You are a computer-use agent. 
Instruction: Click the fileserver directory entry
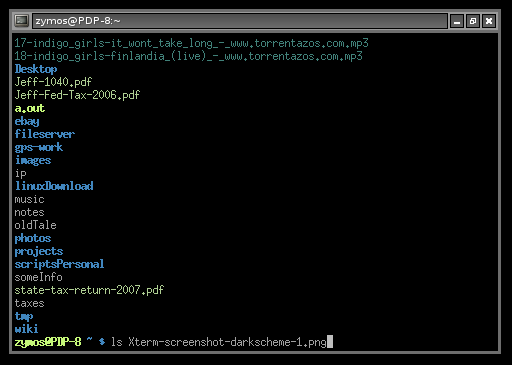45,134
